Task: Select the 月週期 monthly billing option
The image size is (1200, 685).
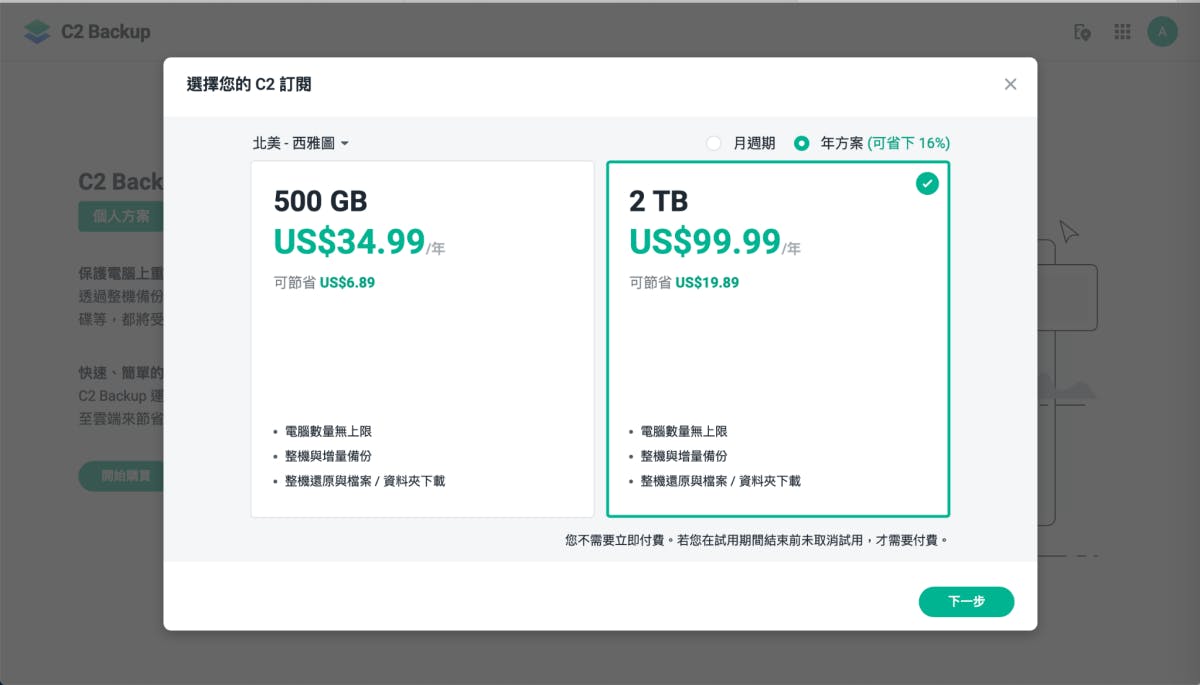Action: (714, 143)
